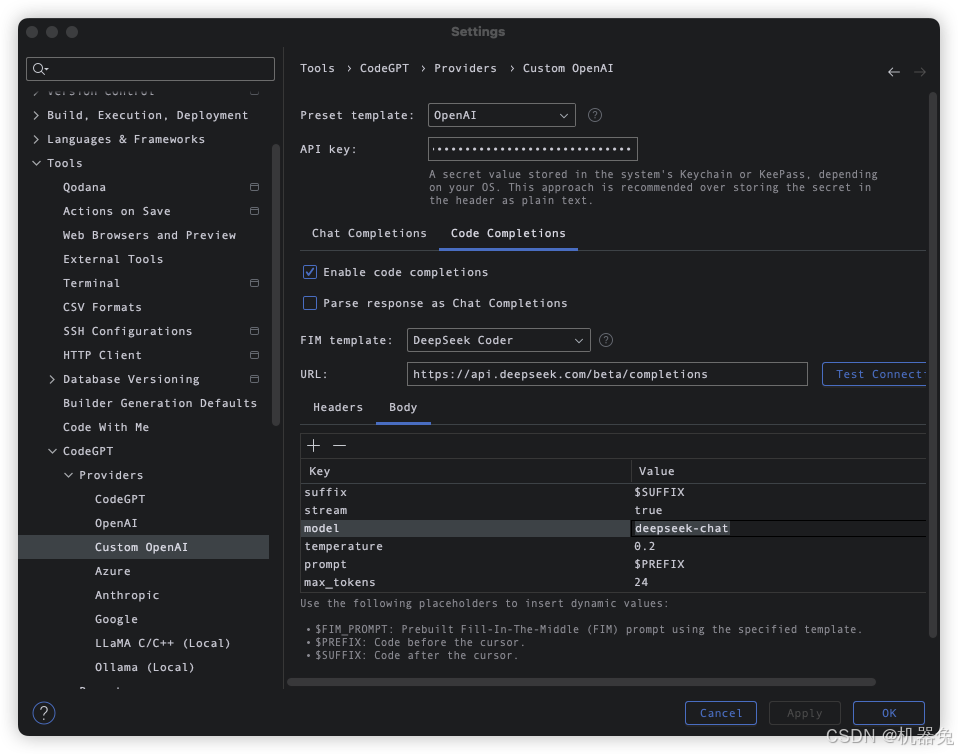Click the horizontal scrollbar at panel bottom
The width and height of the screenshot is (958, 754).
(581, 682)
